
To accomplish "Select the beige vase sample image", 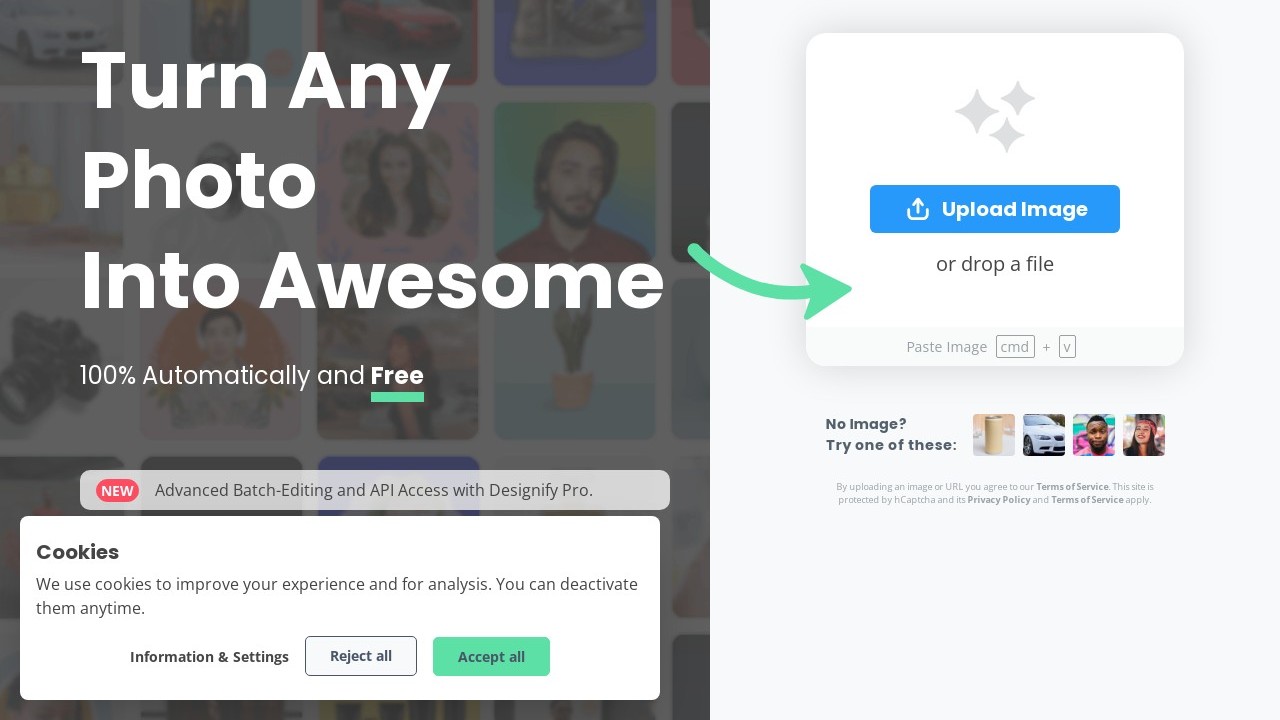I will pyautogui.click(x=994, y=435).
